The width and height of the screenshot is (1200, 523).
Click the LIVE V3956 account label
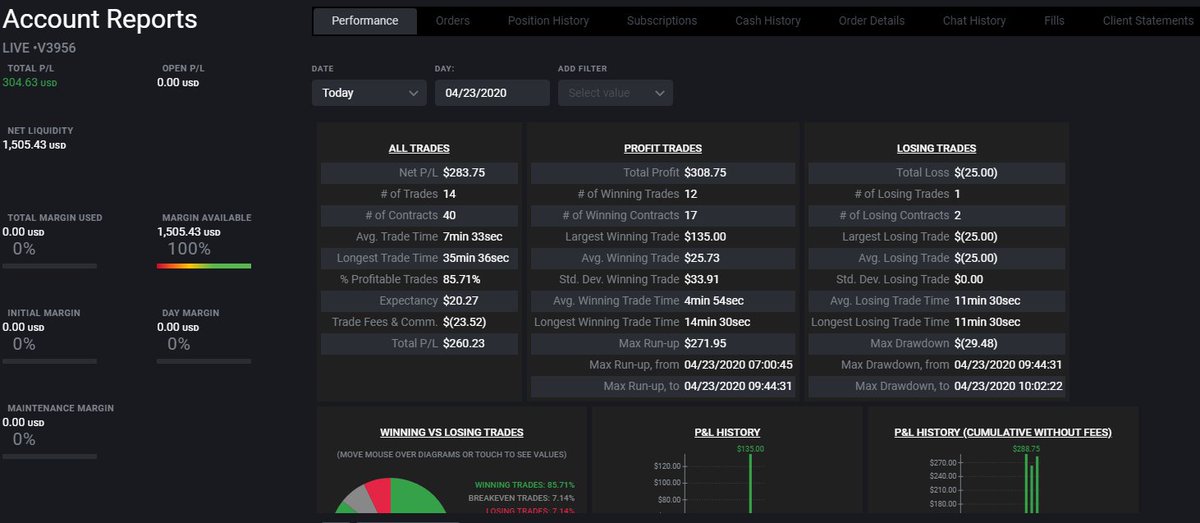tap(40, 47)
